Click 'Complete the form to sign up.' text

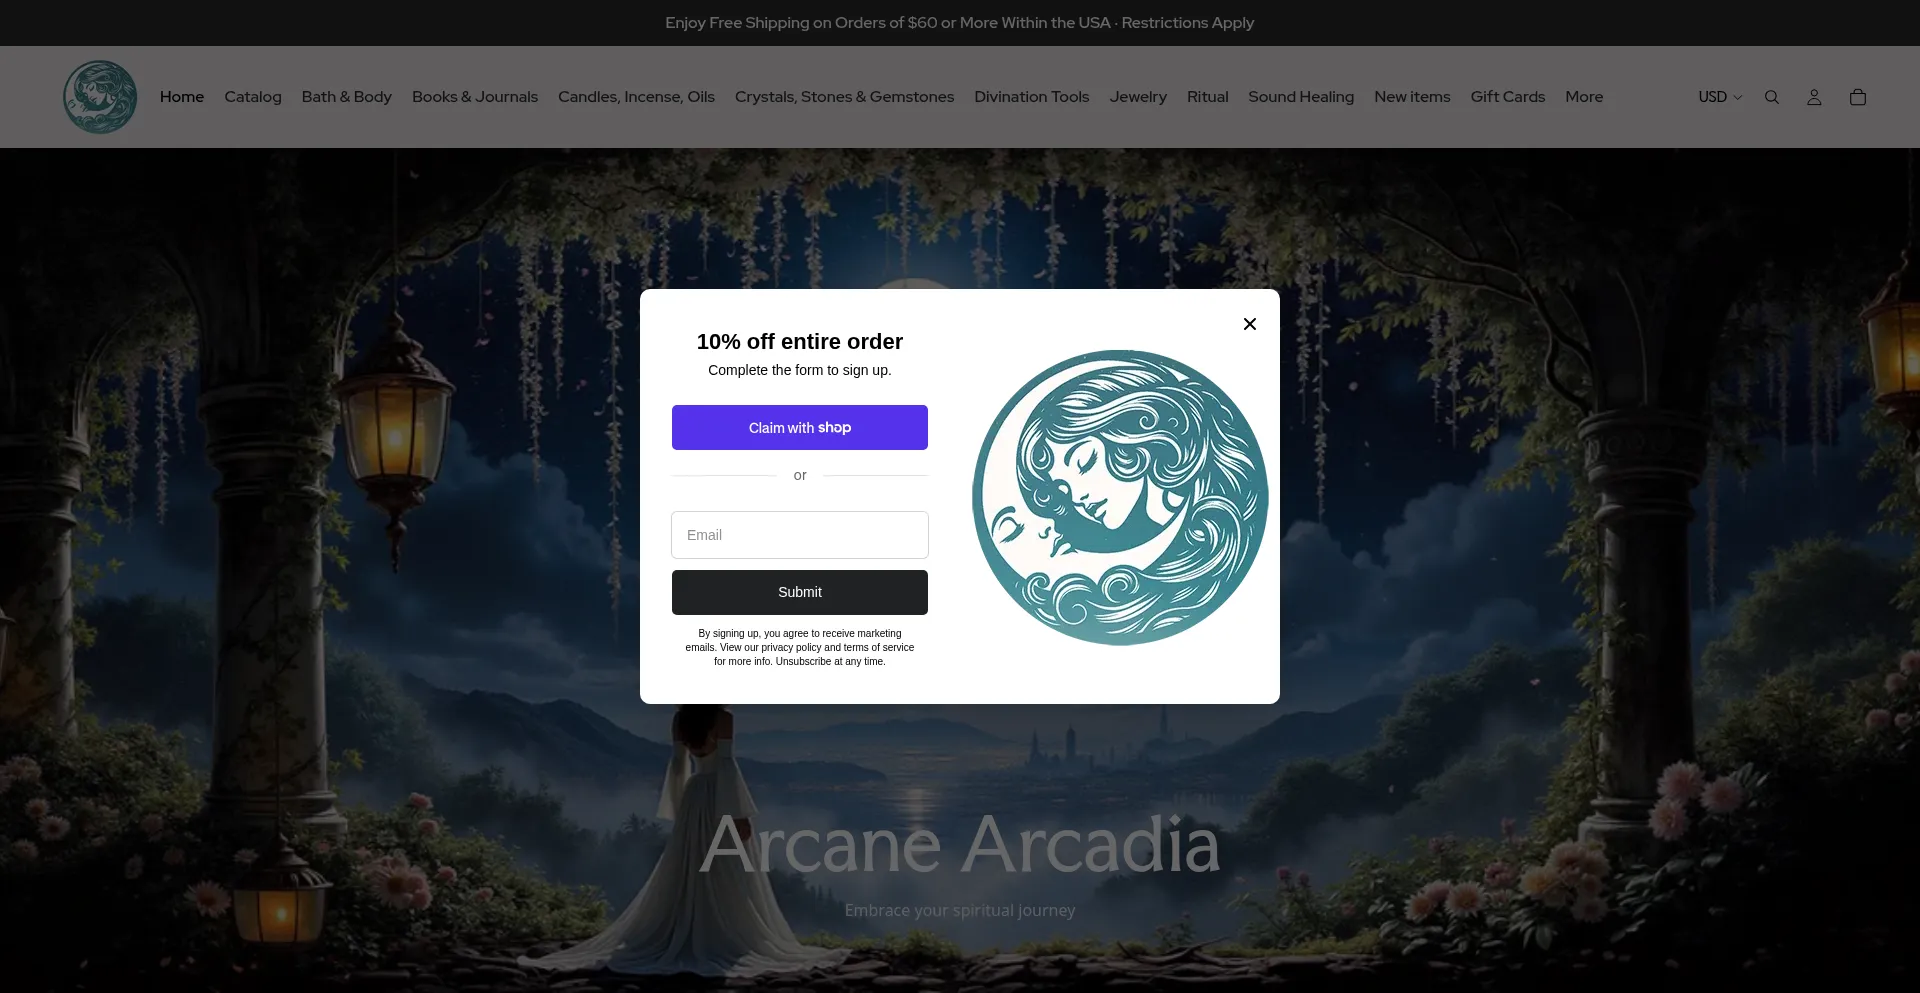(x=800, y=370)
